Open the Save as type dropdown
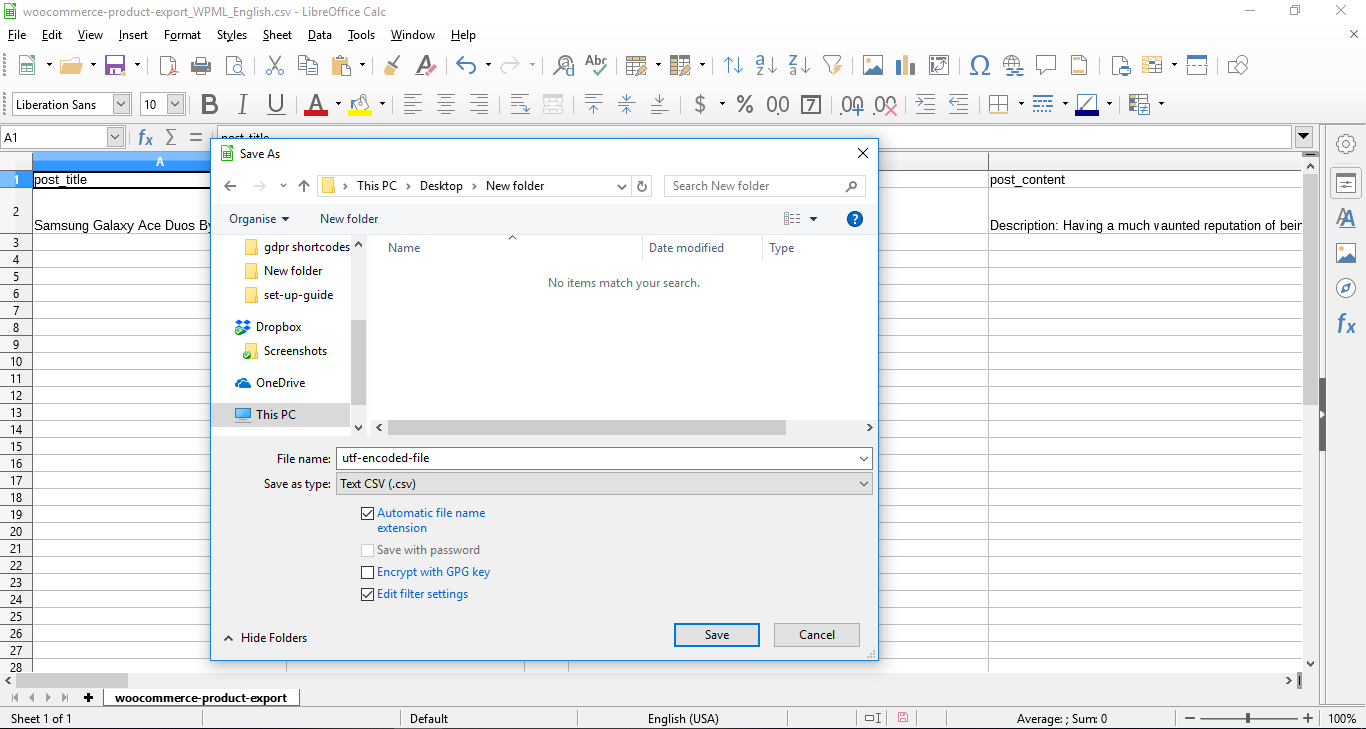Viewport: 1366px width, 729px height. coord(604,484)
